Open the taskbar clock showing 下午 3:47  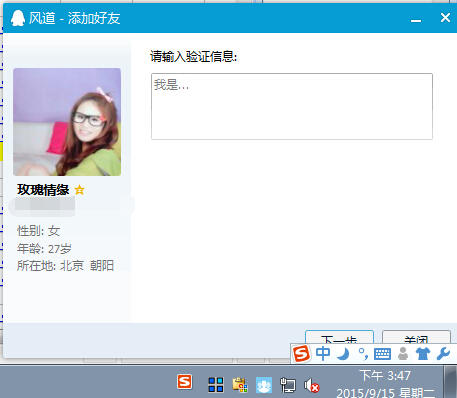pyautogui.click(x=385, y=376)
